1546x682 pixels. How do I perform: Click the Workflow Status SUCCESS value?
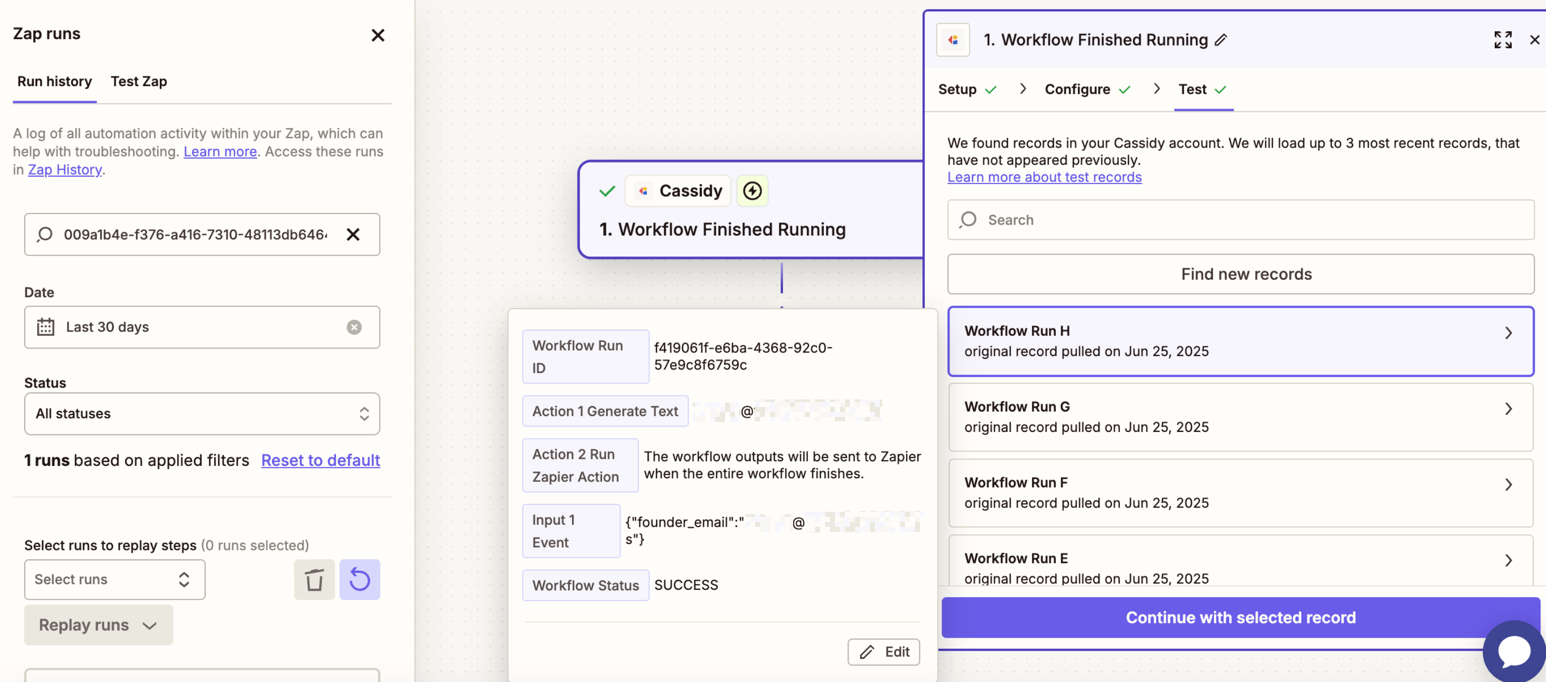(686, 585)
